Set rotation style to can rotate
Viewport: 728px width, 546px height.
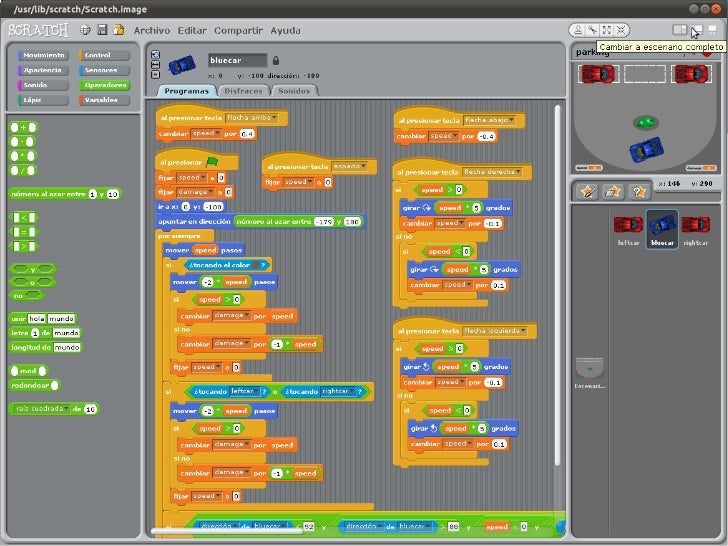tap(156, 54)
